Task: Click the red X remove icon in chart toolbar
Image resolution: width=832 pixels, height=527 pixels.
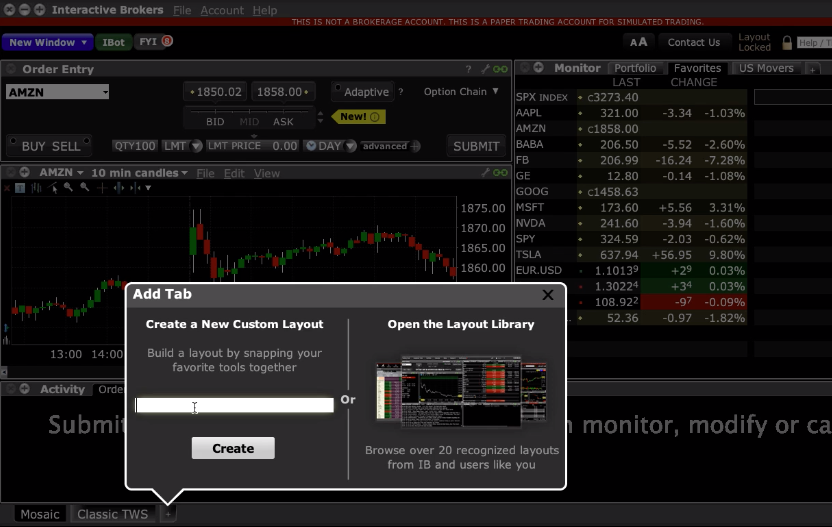Action: click(7, 188)
